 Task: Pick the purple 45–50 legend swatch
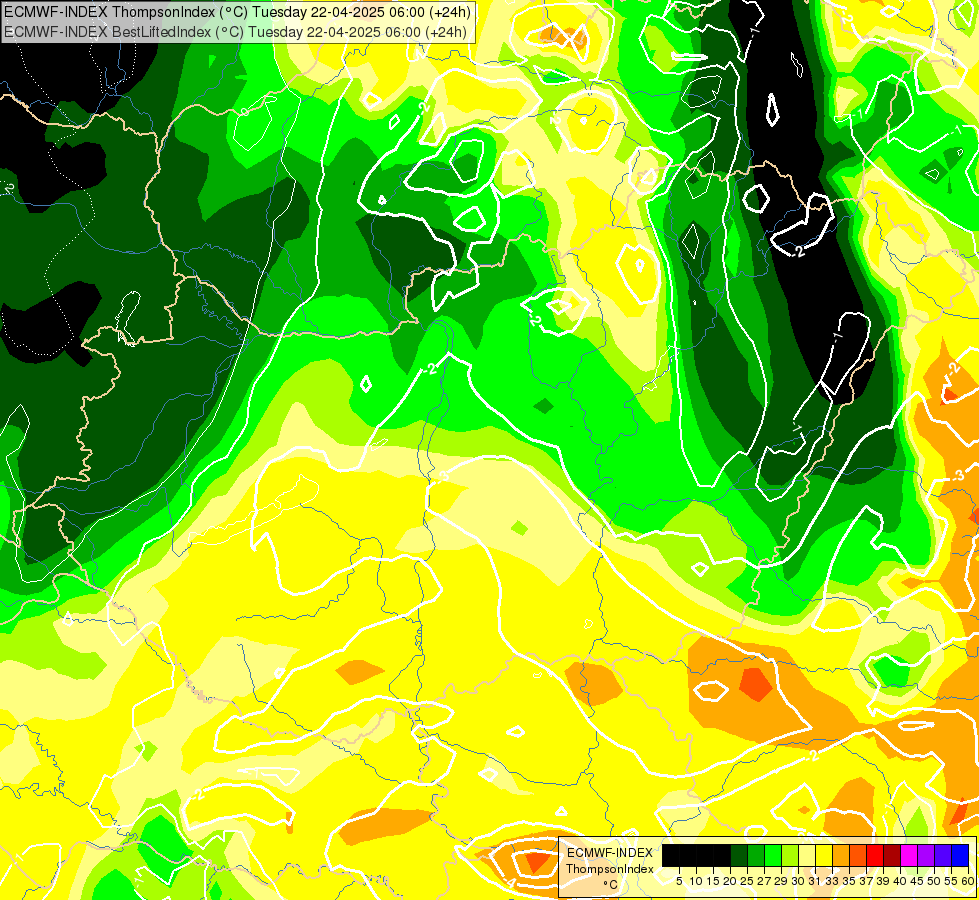tap(926, 855)
